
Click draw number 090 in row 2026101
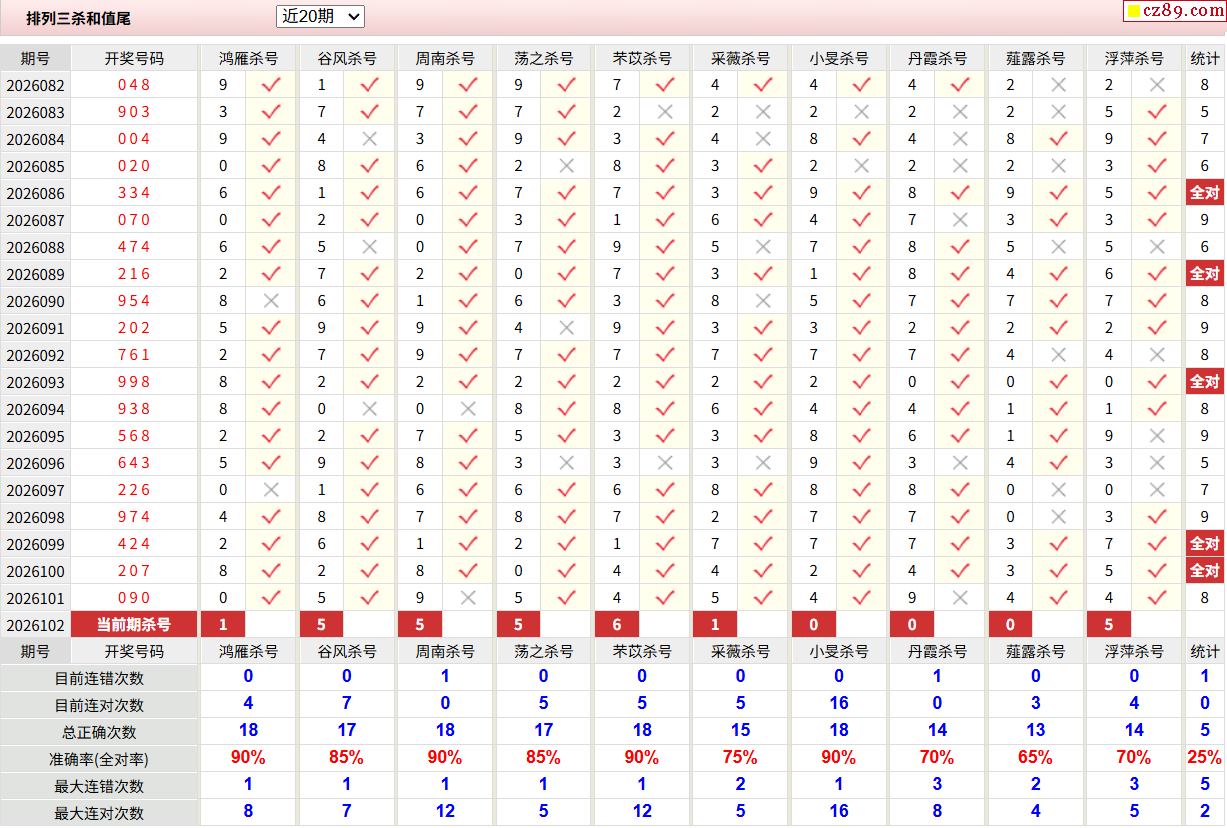click(134, 598)
